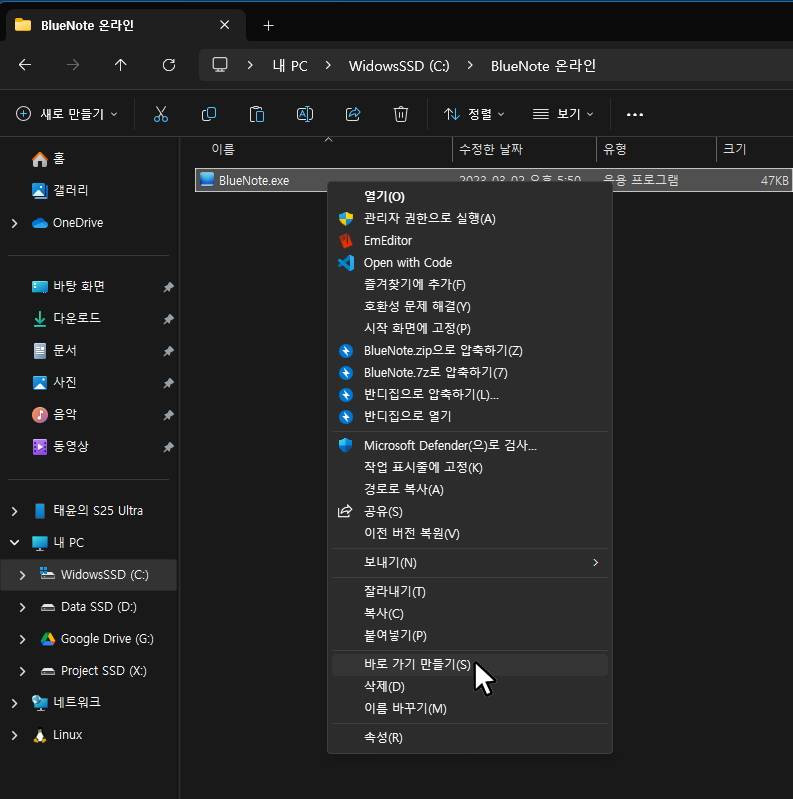This screenshot has width=793, height=799.
Task: Unpin 동영상 using its pin icon
Action: (168, 447)
